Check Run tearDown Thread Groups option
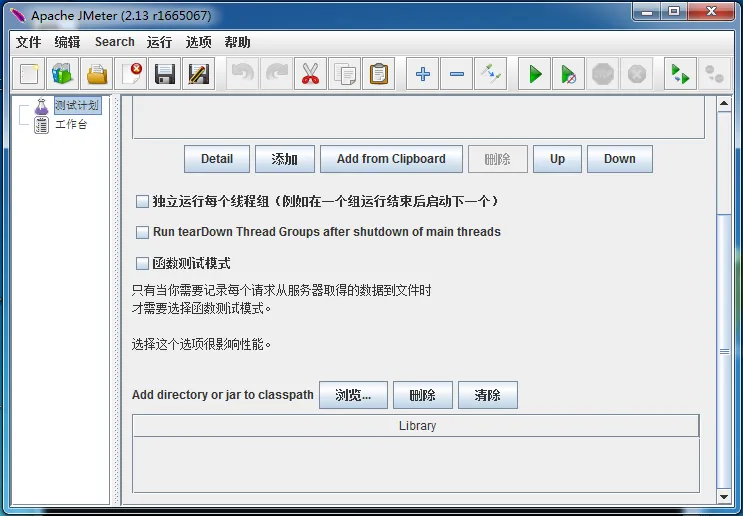 [142, 232]
